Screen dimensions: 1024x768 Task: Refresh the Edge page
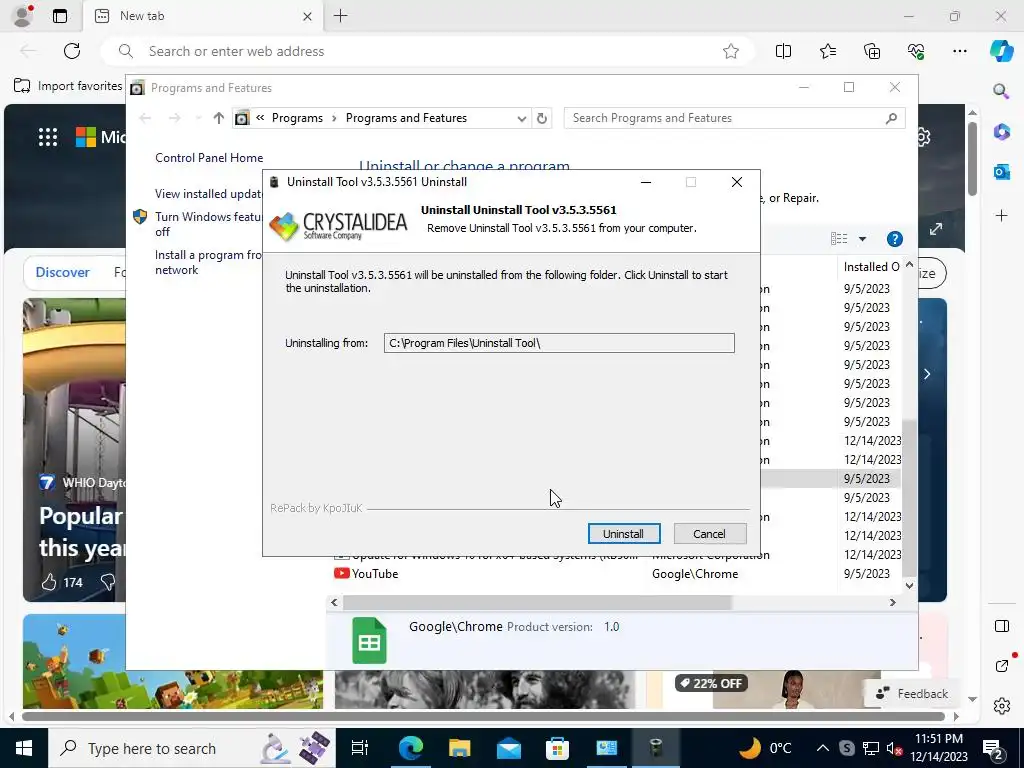click(72, 51)
